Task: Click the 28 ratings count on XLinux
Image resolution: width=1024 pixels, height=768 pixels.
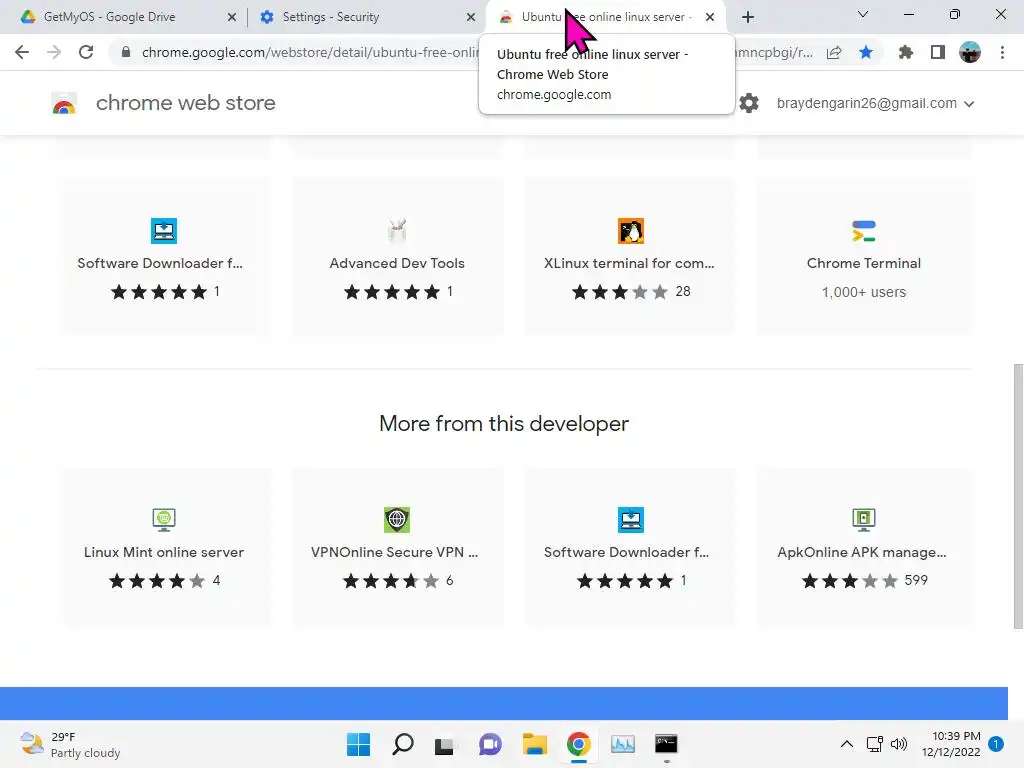Action: click(682, 291)
